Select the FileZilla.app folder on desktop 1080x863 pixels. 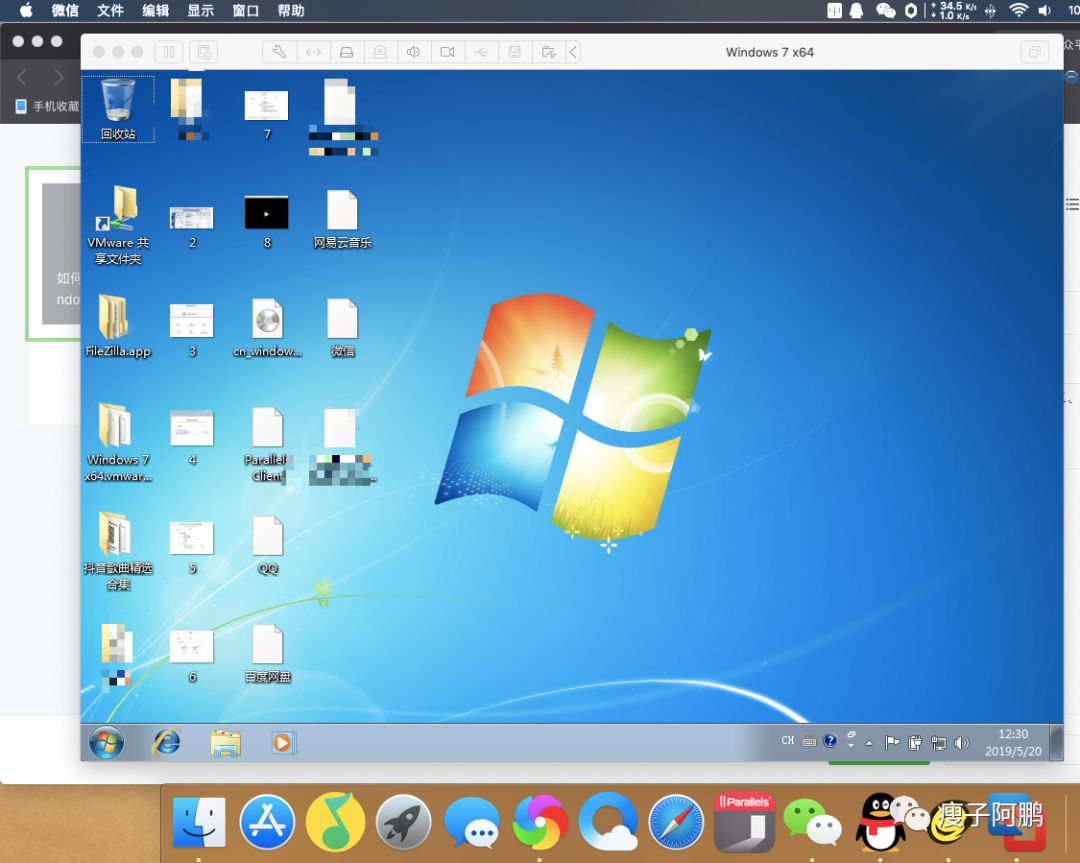click(x=118, y=326)
